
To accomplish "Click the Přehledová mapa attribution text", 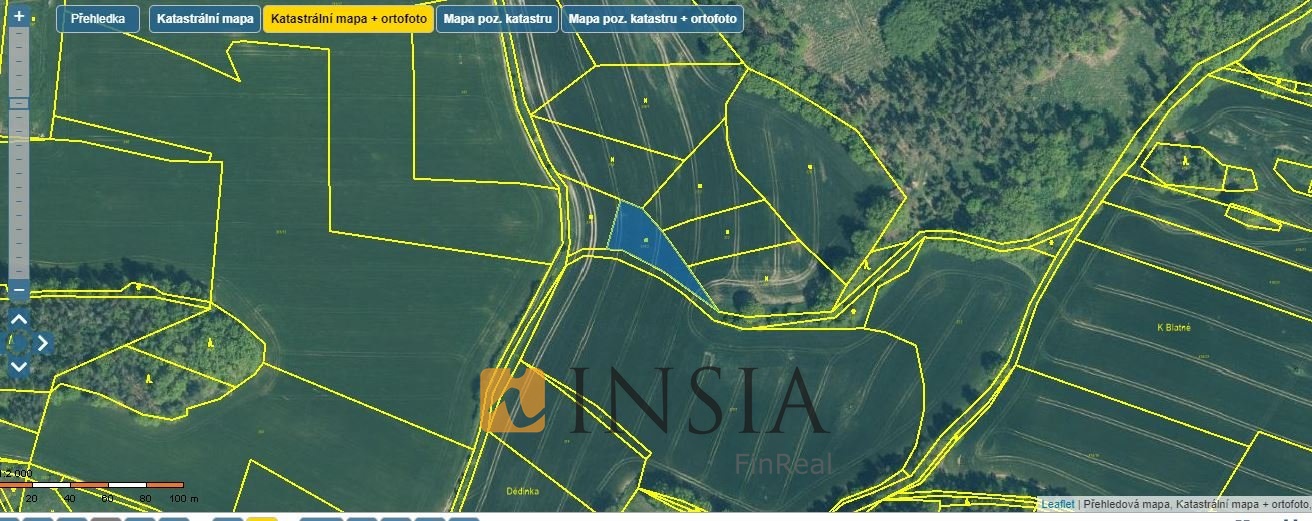I will click(x=1126, y=504).
